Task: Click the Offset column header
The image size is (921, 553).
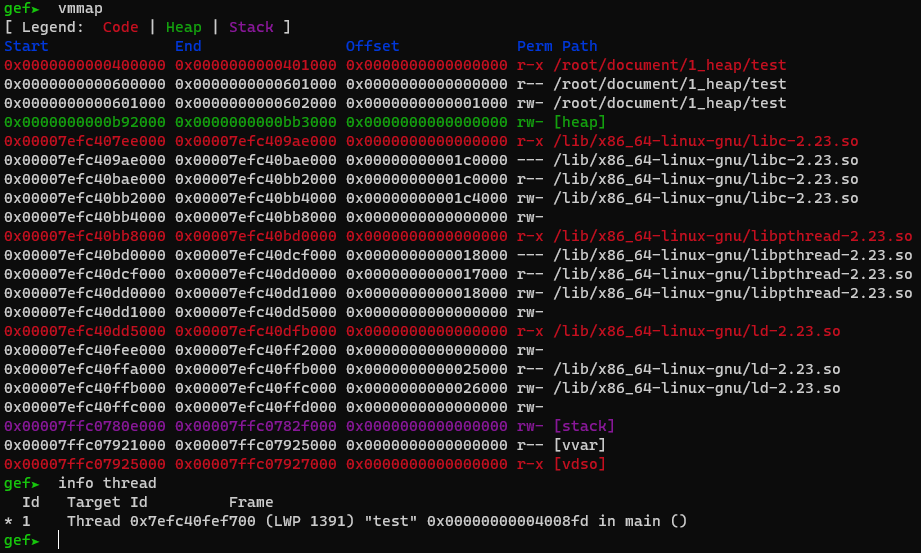Action: coord(372,46)
